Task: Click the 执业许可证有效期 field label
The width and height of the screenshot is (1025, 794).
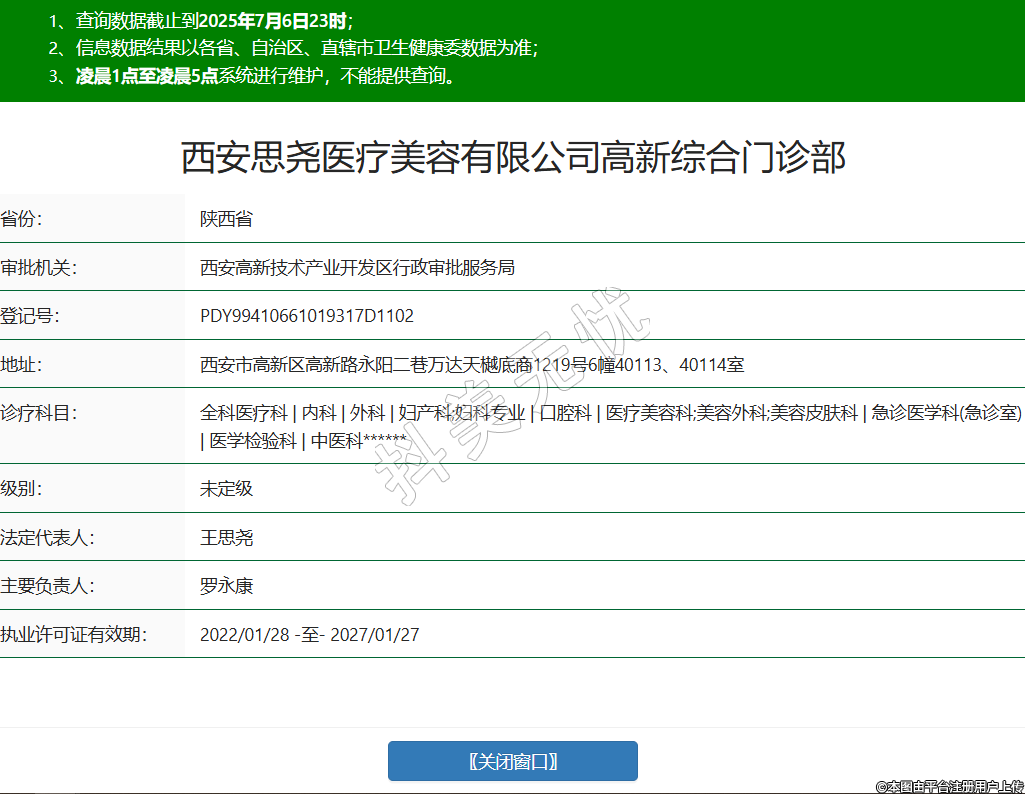Action: coord(74,634)
